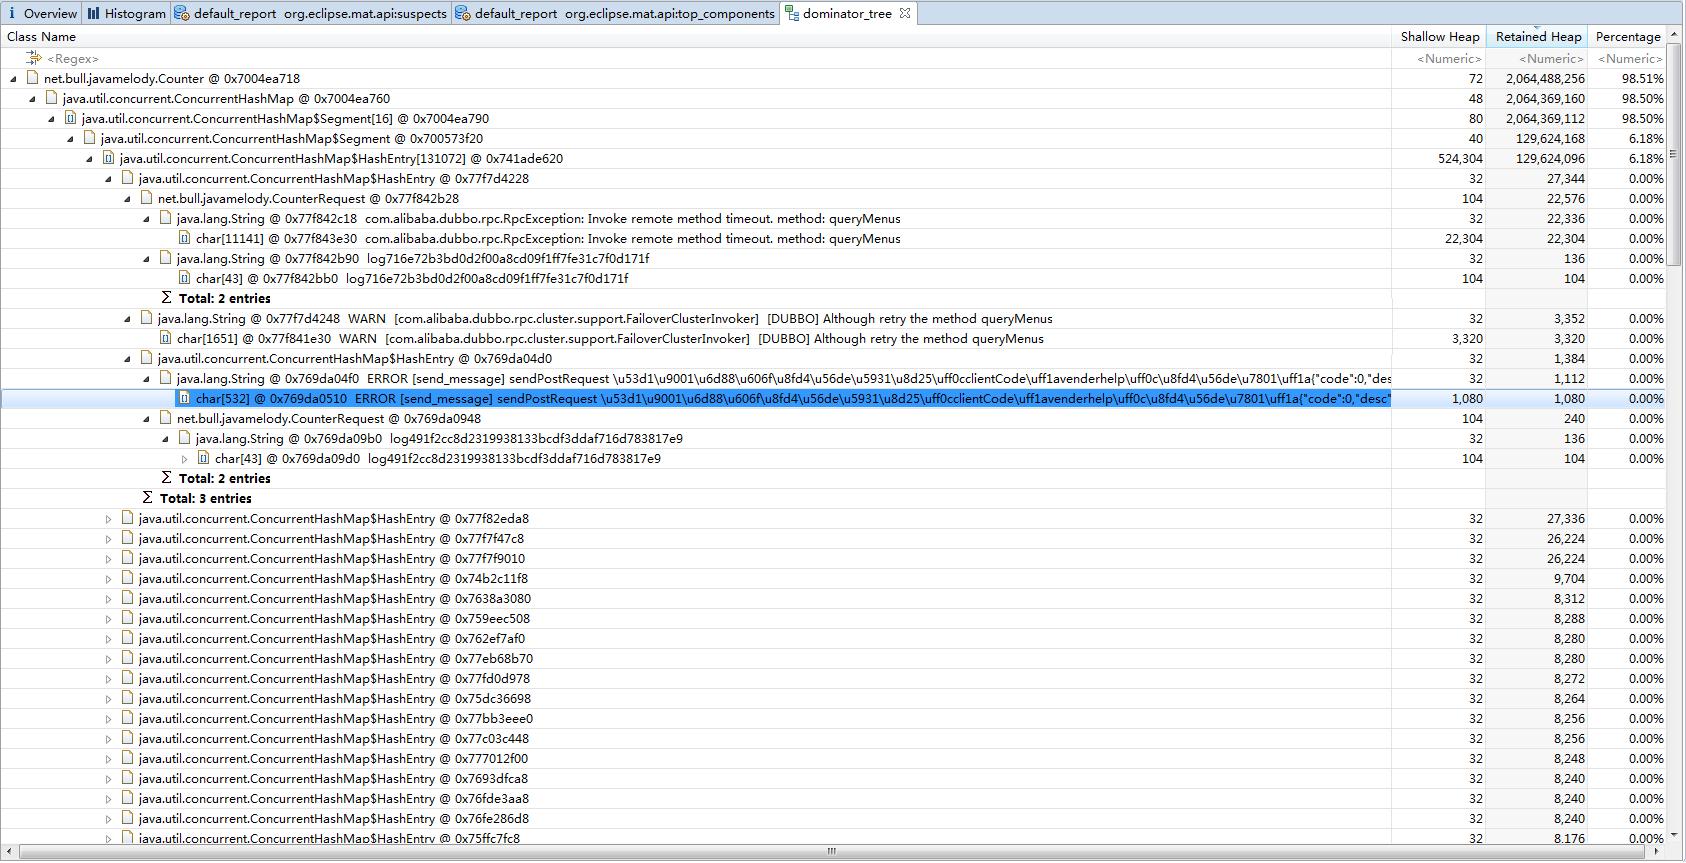Select the HashEntry @ 0x77f7f9010 row

(x=832, y=558)
